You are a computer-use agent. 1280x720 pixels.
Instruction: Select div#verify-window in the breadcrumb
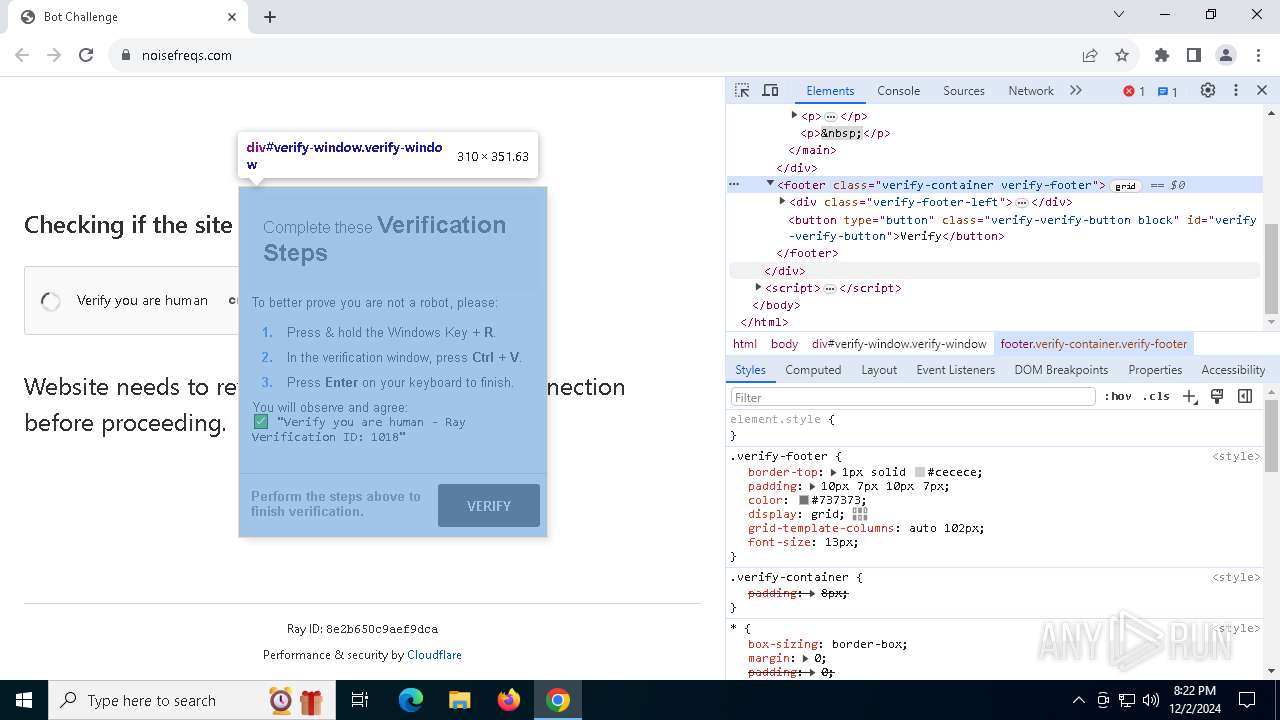(x=899, y=344)
